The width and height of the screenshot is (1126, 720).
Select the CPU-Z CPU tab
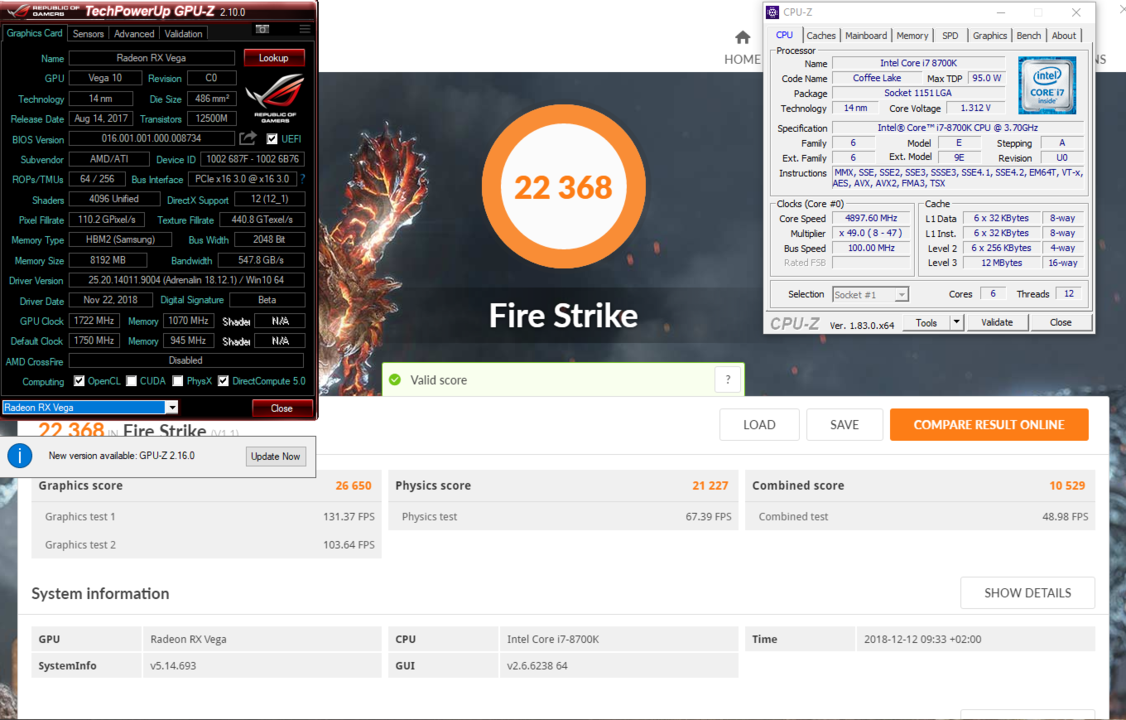point(784,35)
